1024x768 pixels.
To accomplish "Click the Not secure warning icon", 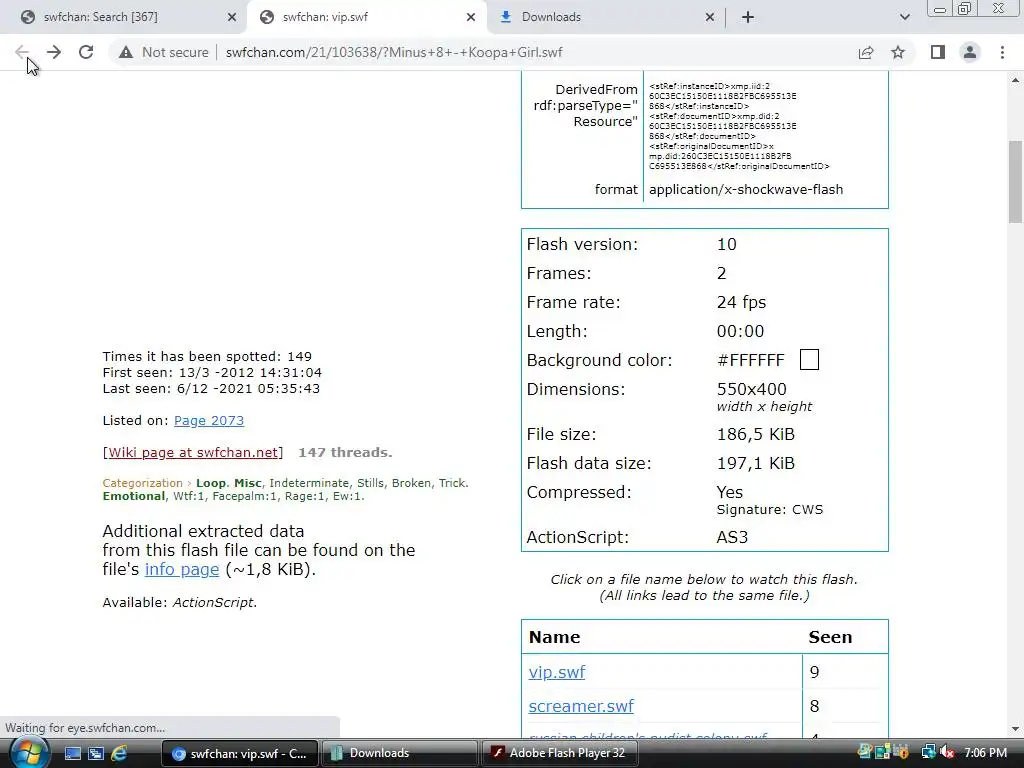I will point(126,52).
